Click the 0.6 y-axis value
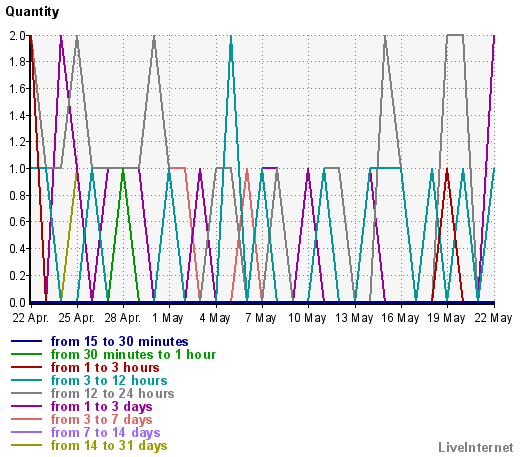 (18, 222)
